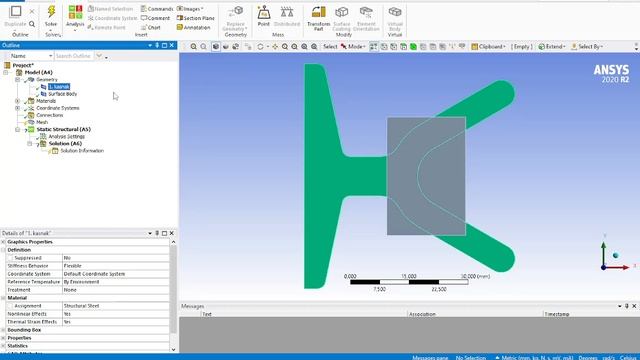Image resolution: width=640 pixels, height=360 pixels.
Task: Click the Empty clipboard indicator
Action: point(522,47)
